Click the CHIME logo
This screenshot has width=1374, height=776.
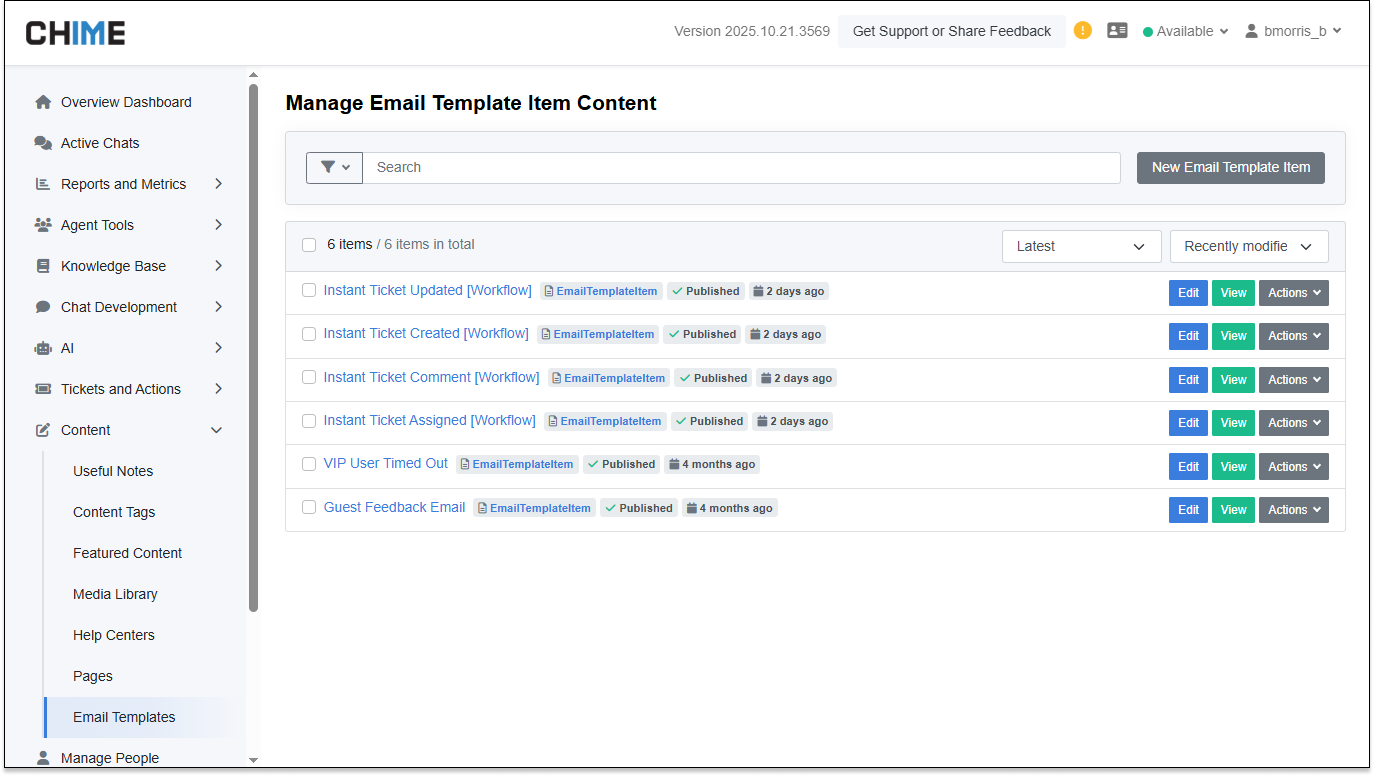75,33
